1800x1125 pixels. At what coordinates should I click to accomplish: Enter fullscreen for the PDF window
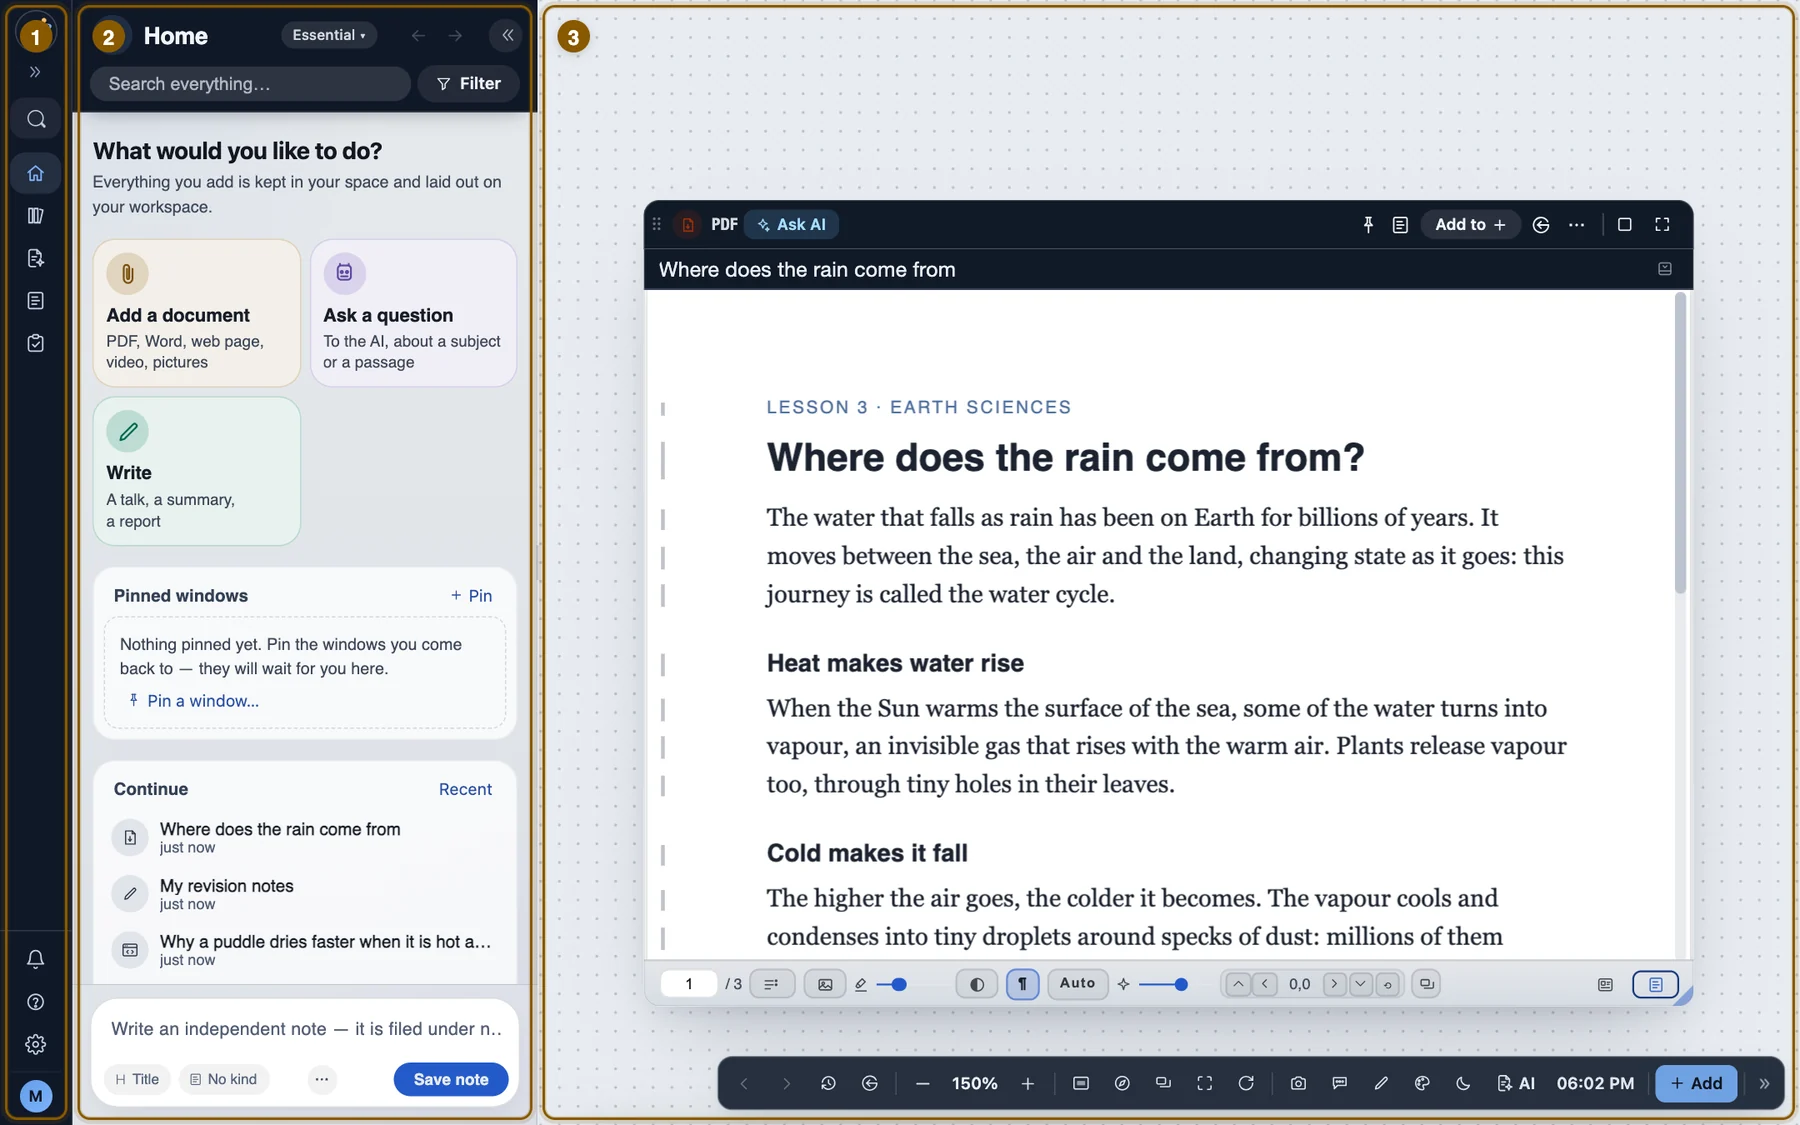click(1662, 225)
